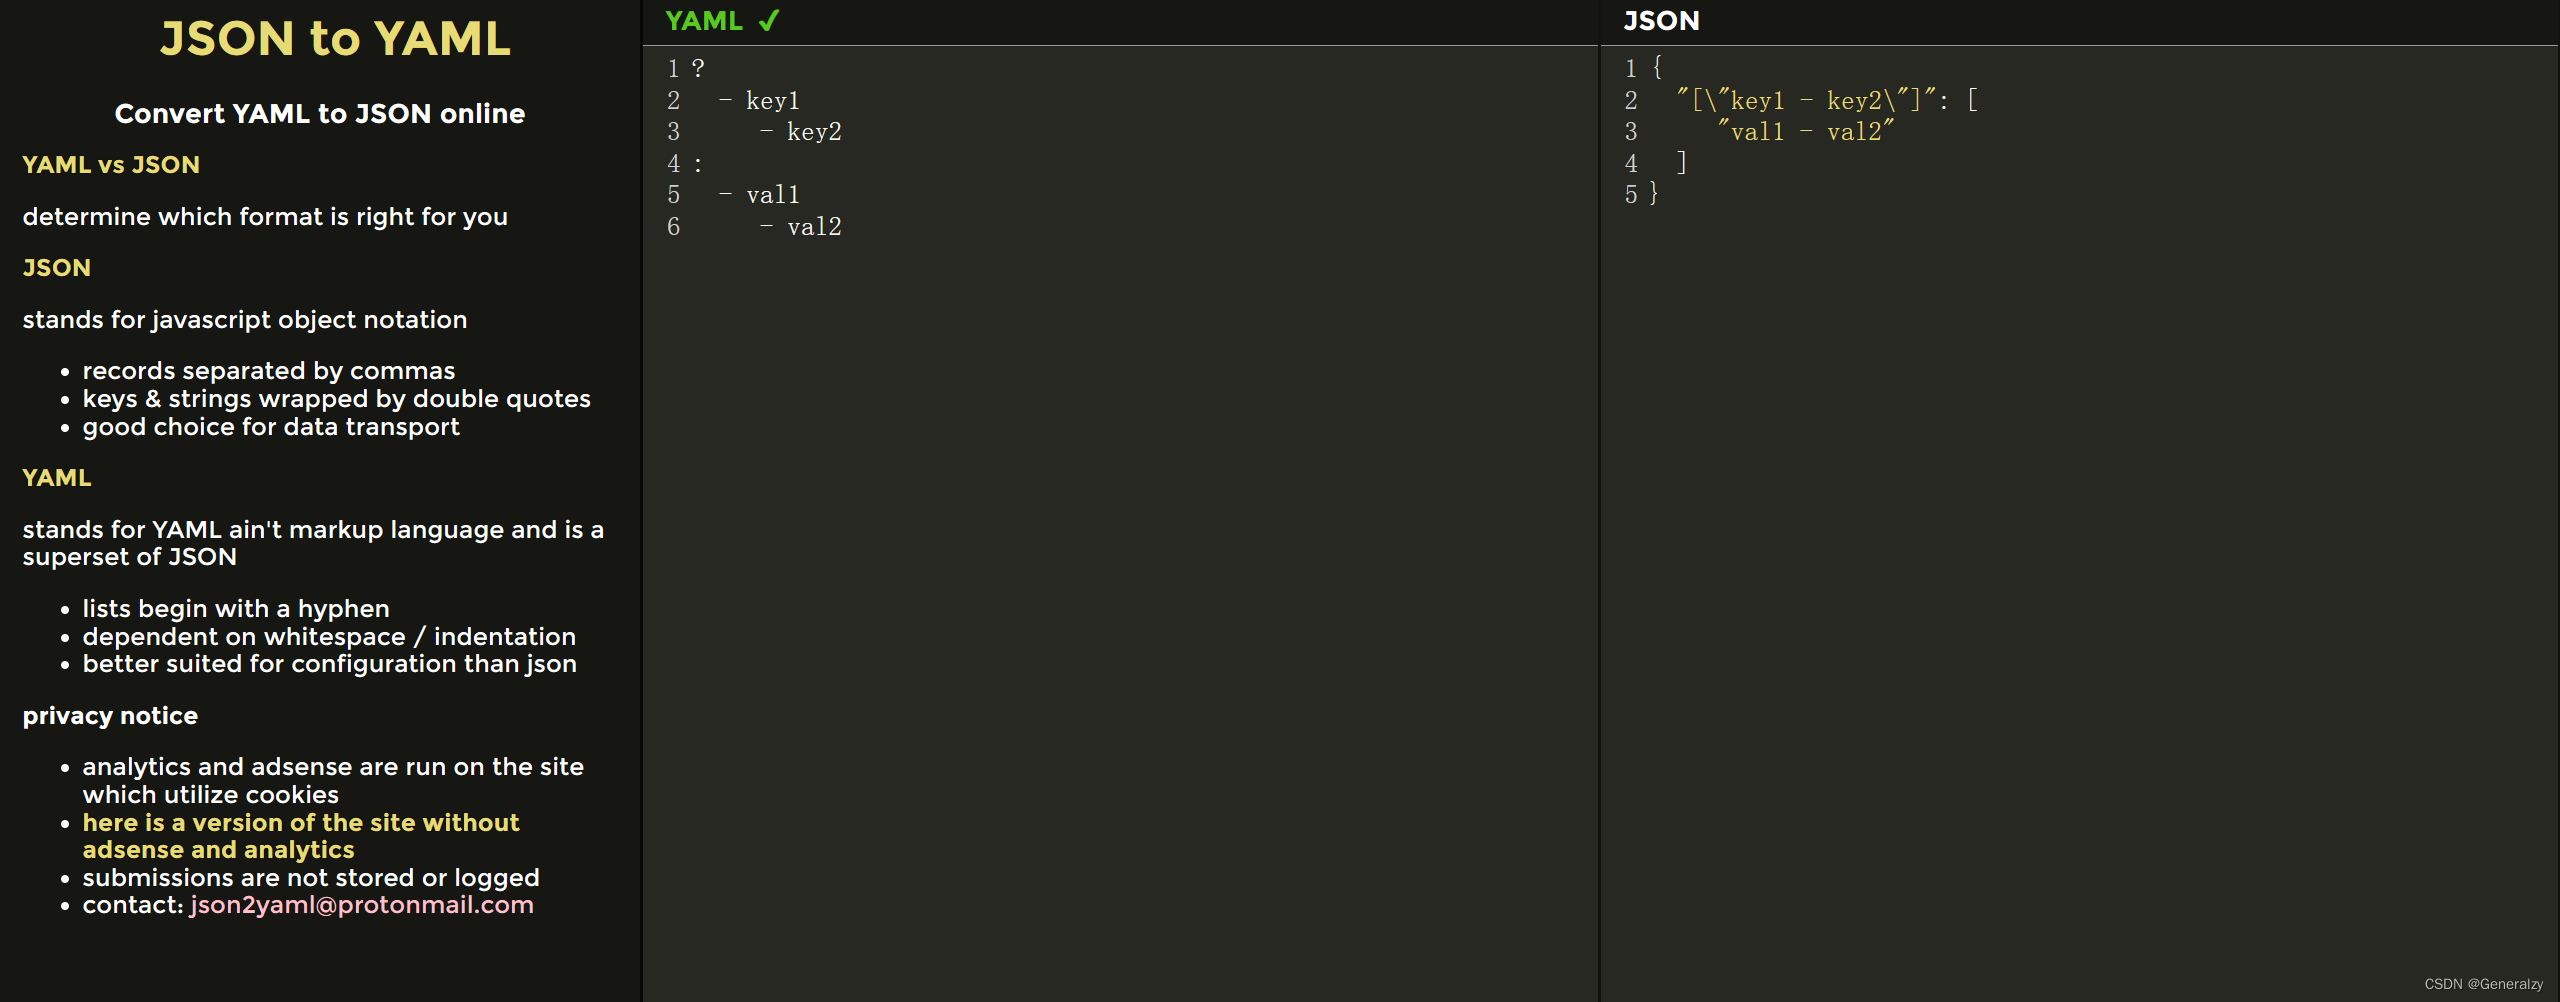Image resolution: width=2560 pixels, height=1002 pixels.
Task: Click "analytics and adsense are run" bullet
Action: coord(333,781)
